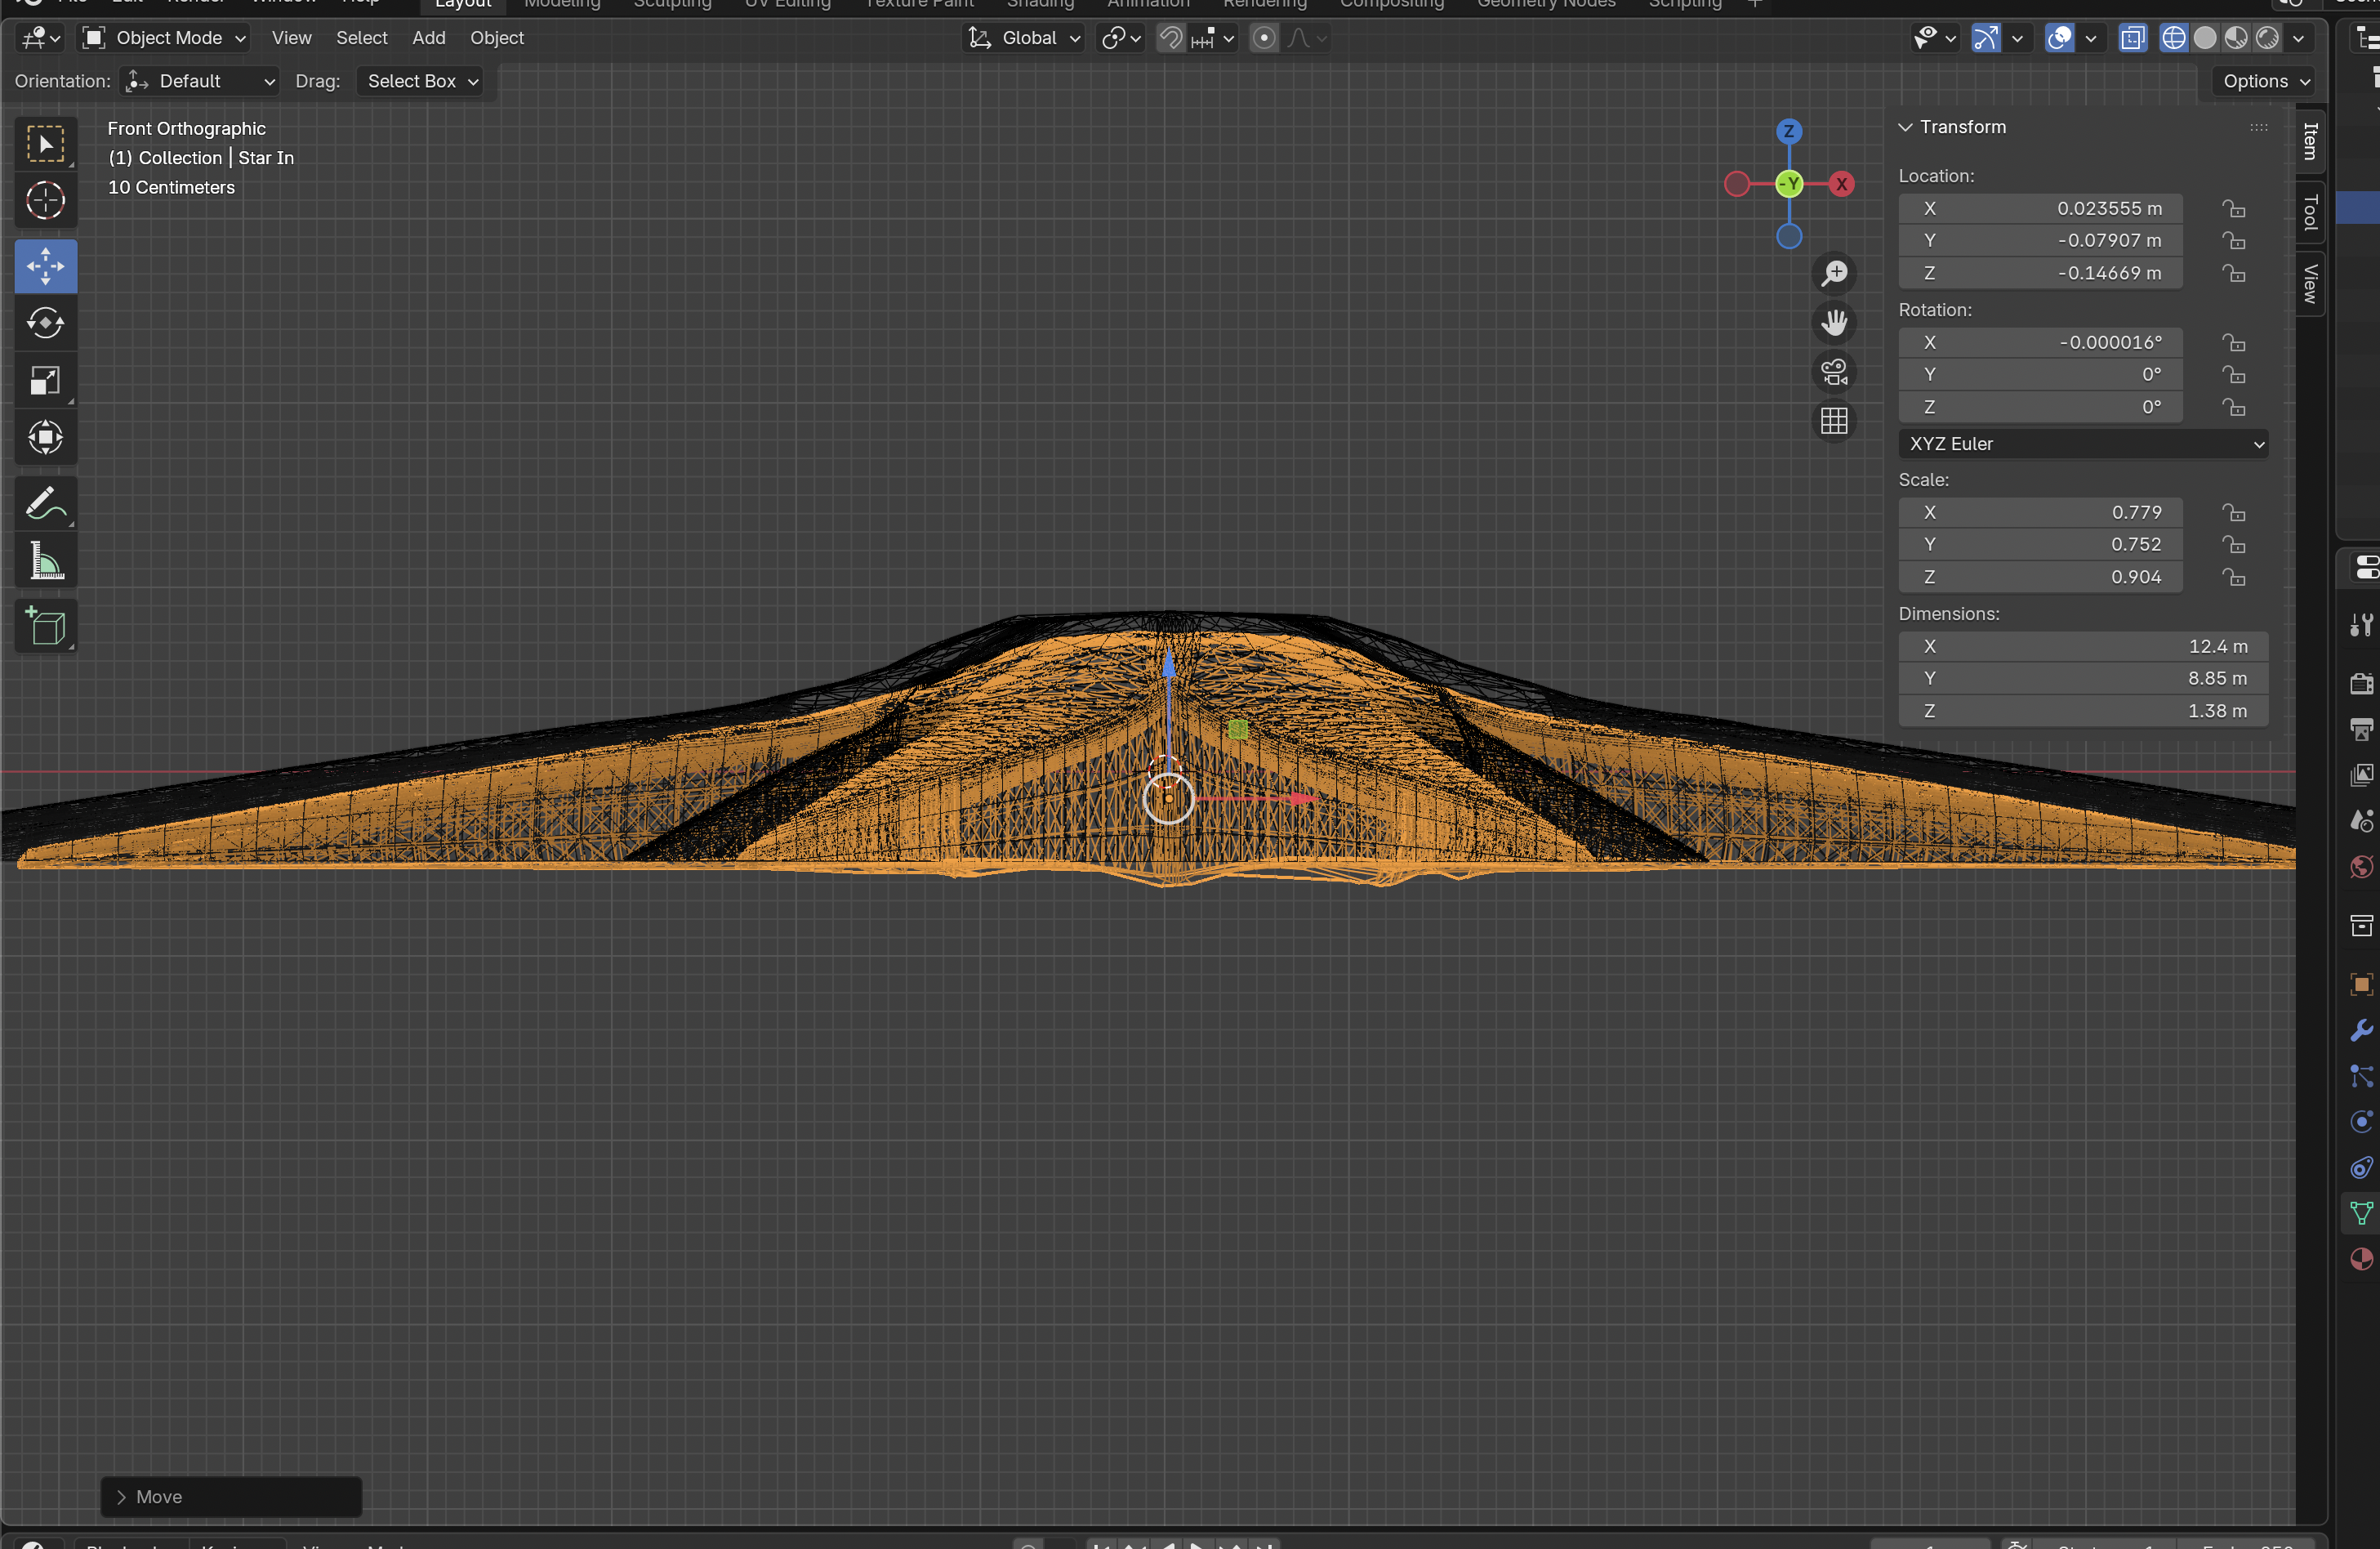Screen dimensions: 2380x1549
Task: Open the Options popover button
Action: tap(2265, 81)
